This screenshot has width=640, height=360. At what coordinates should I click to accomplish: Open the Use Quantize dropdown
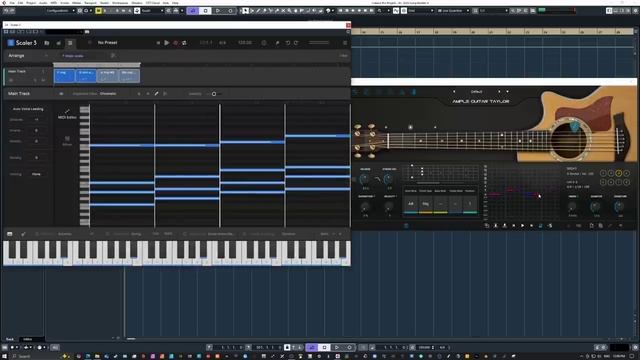(x=453, y=11)
